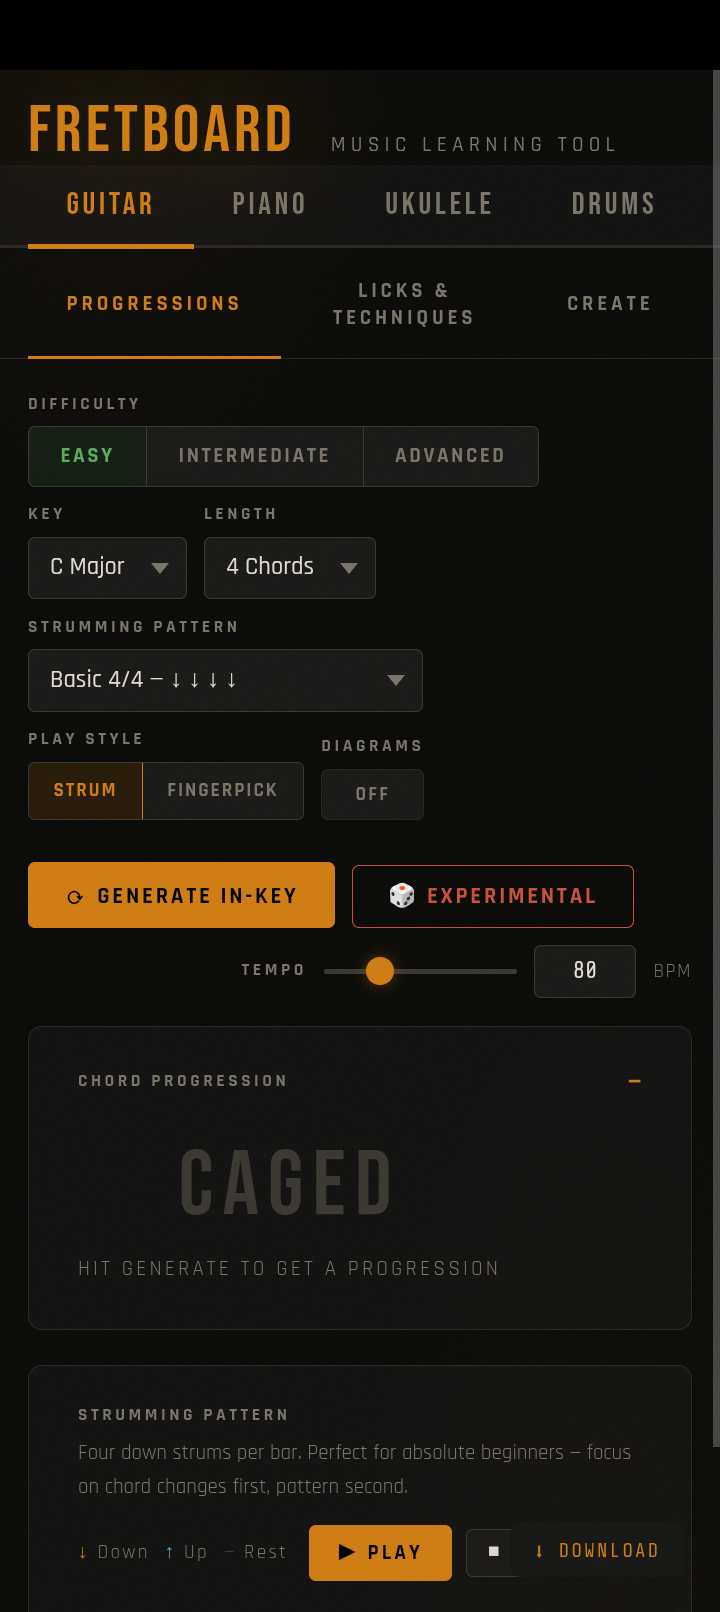Screen dimensions: 720x1612
Task: Click the dice icon on Experimental
Action: click(402, 896)
